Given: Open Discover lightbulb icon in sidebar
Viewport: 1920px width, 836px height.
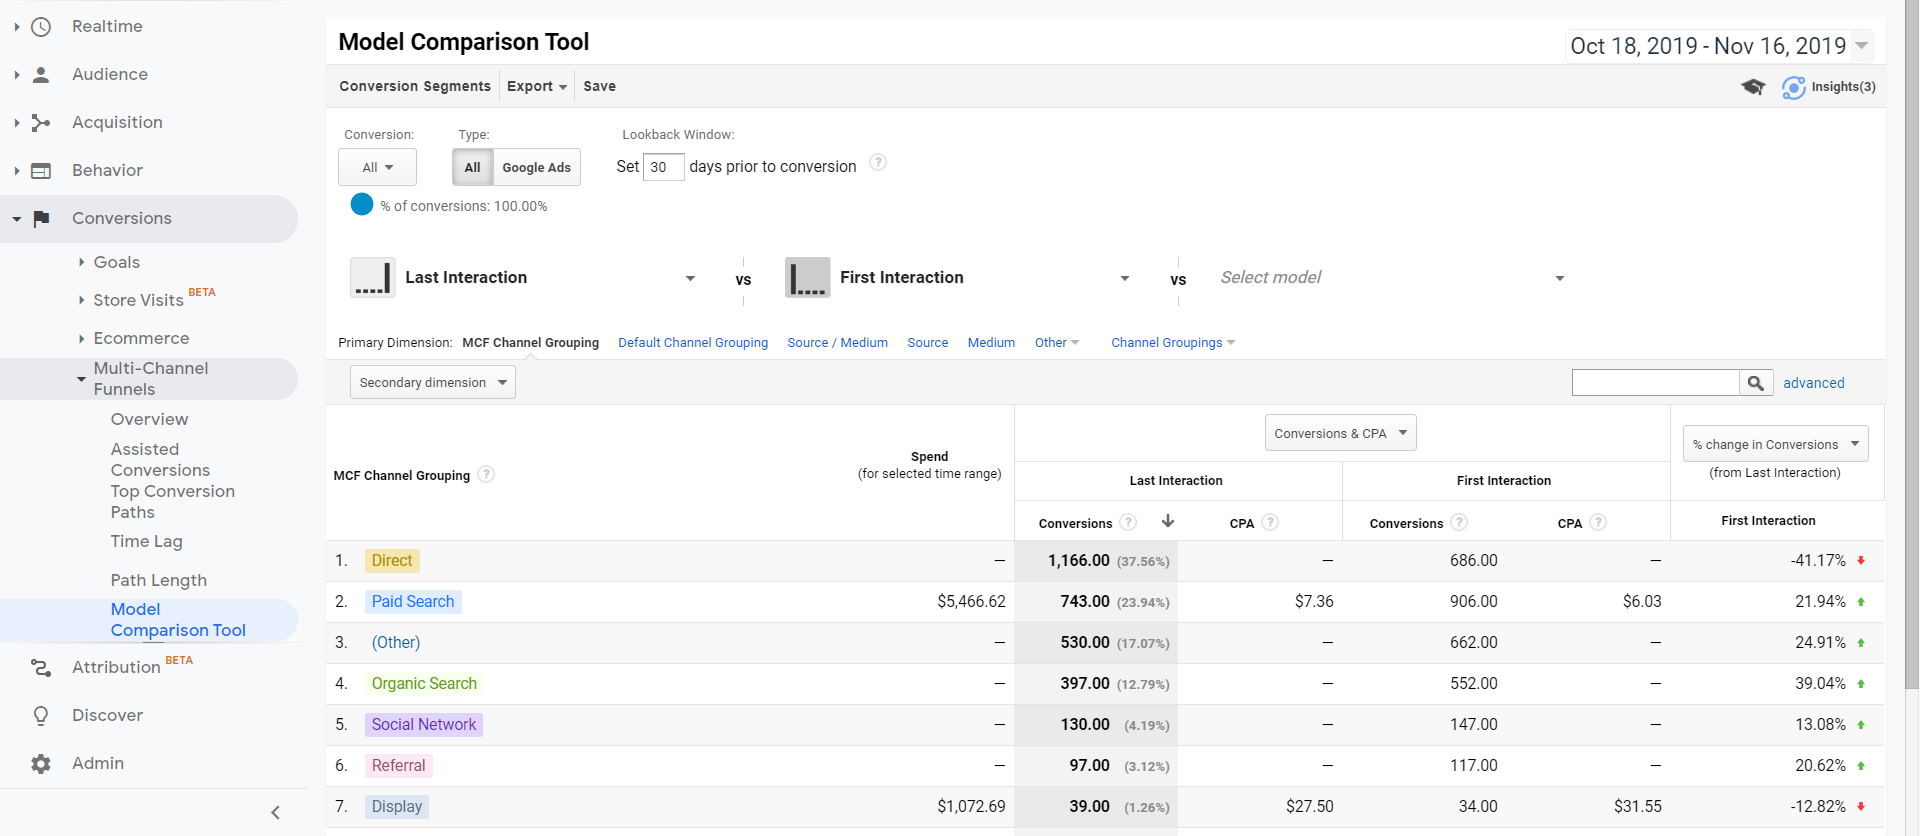Looking at the screenshot, I should [x=41, y=716].
